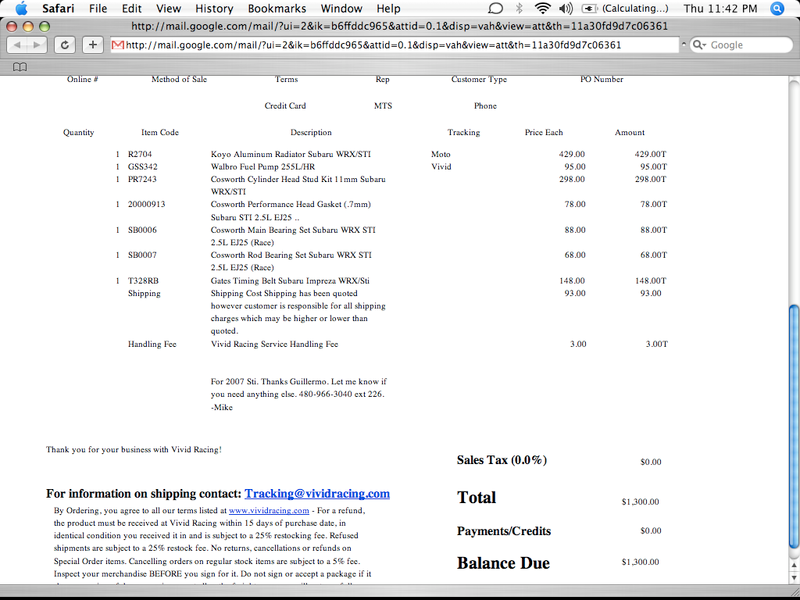Open the iChat status bubble icon
The image size is (800, 600).
495,9
